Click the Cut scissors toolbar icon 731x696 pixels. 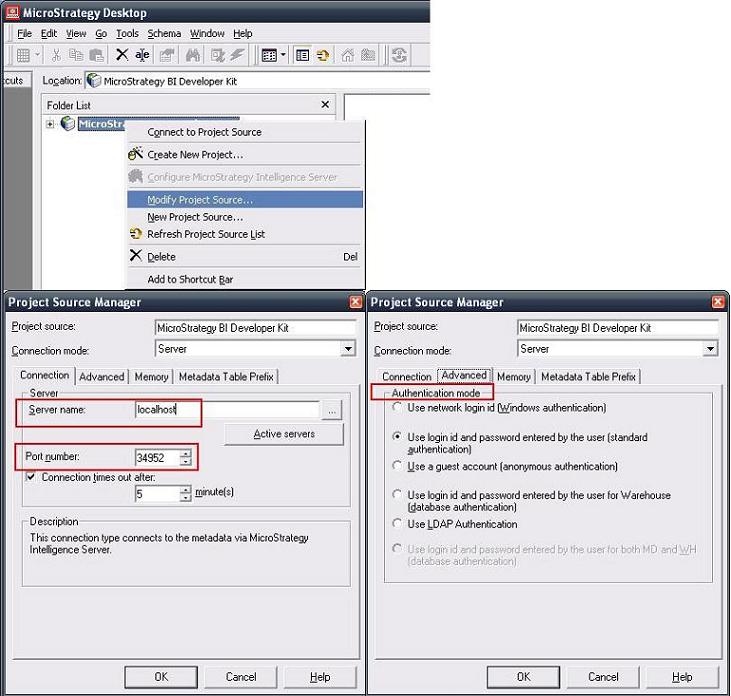(x=57, y=56)
